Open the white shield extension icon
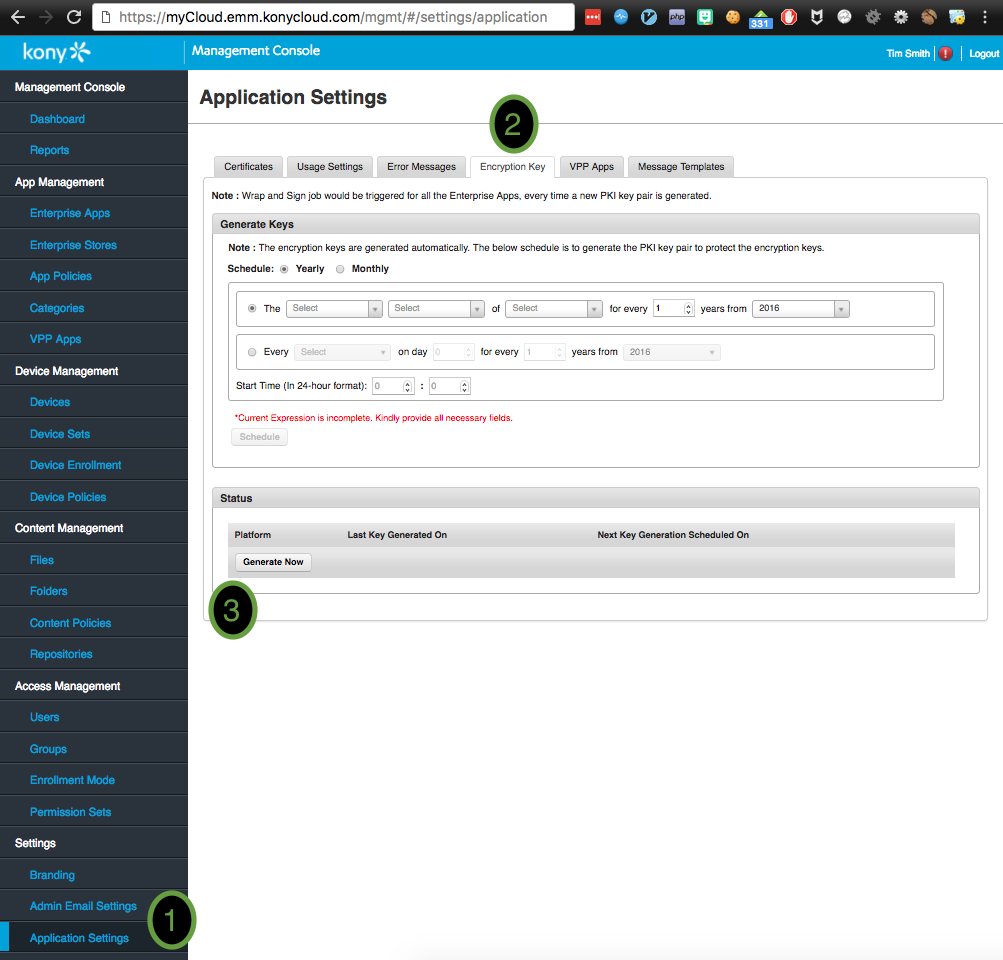Image resolution: width=1003 pixels, height=960 pixels. (x=816, y=17)
